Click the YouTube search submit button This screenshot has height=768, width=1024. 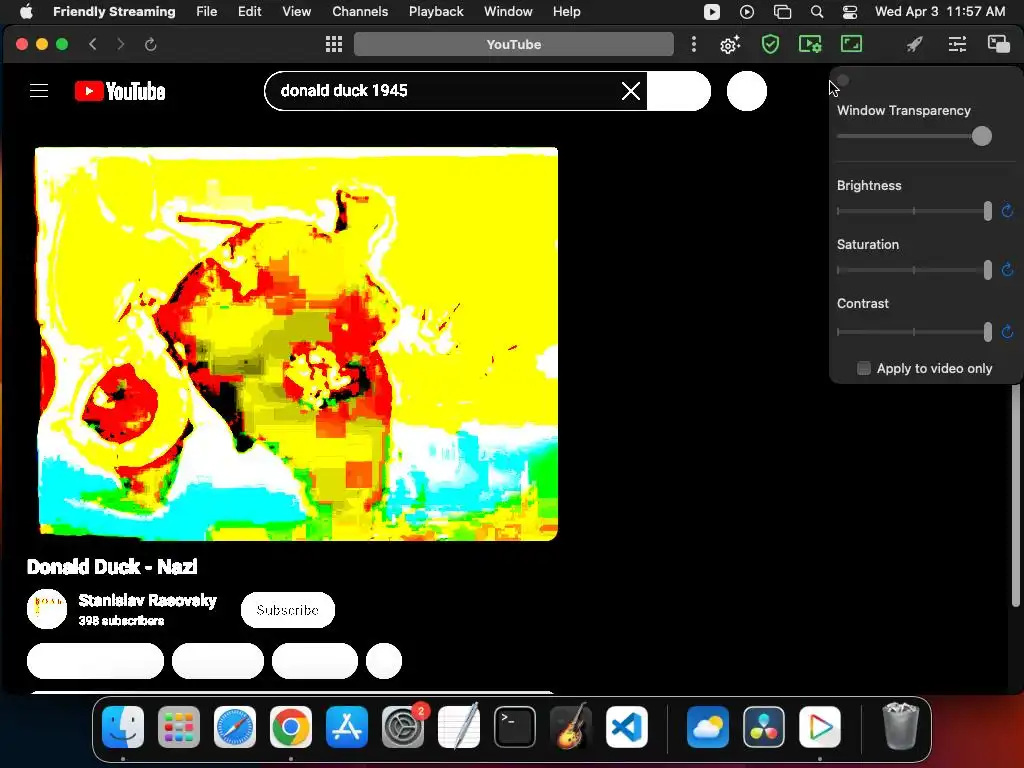(679, 91)
